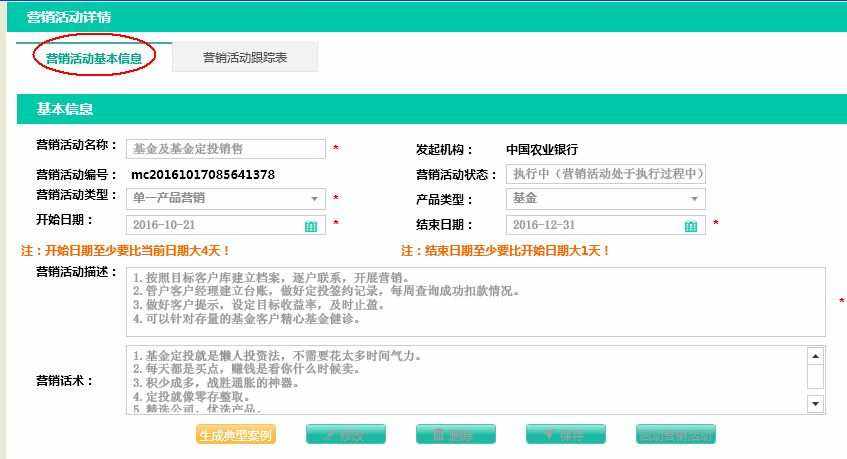This screenshot has height=459, width=847.
Task: Open the 结束日期 calendar picker icon
Action: [x=690, y=226]
